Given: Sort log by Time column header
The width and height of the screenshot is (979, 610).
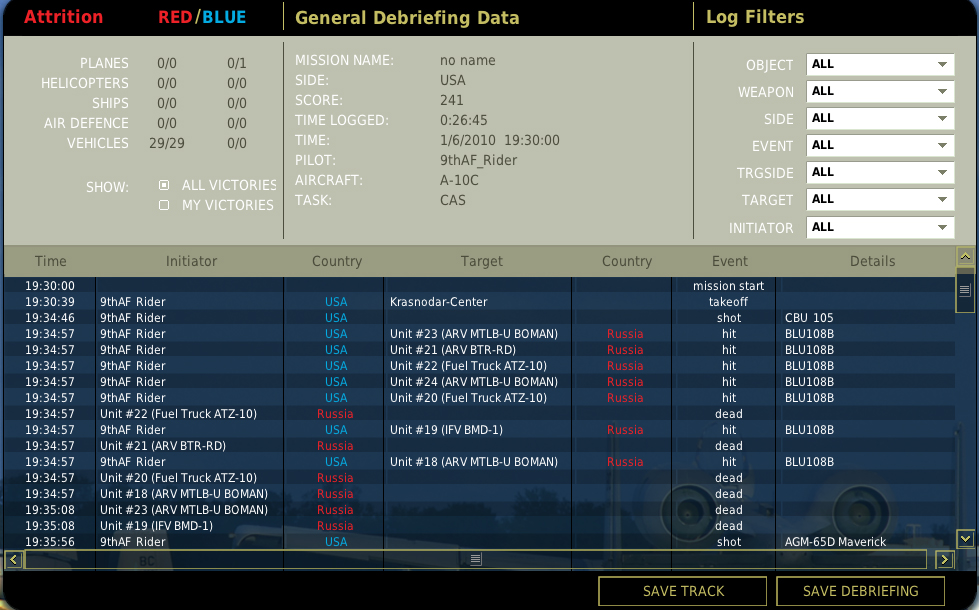Looking at the screenshot, I should (x=51, y=262).
